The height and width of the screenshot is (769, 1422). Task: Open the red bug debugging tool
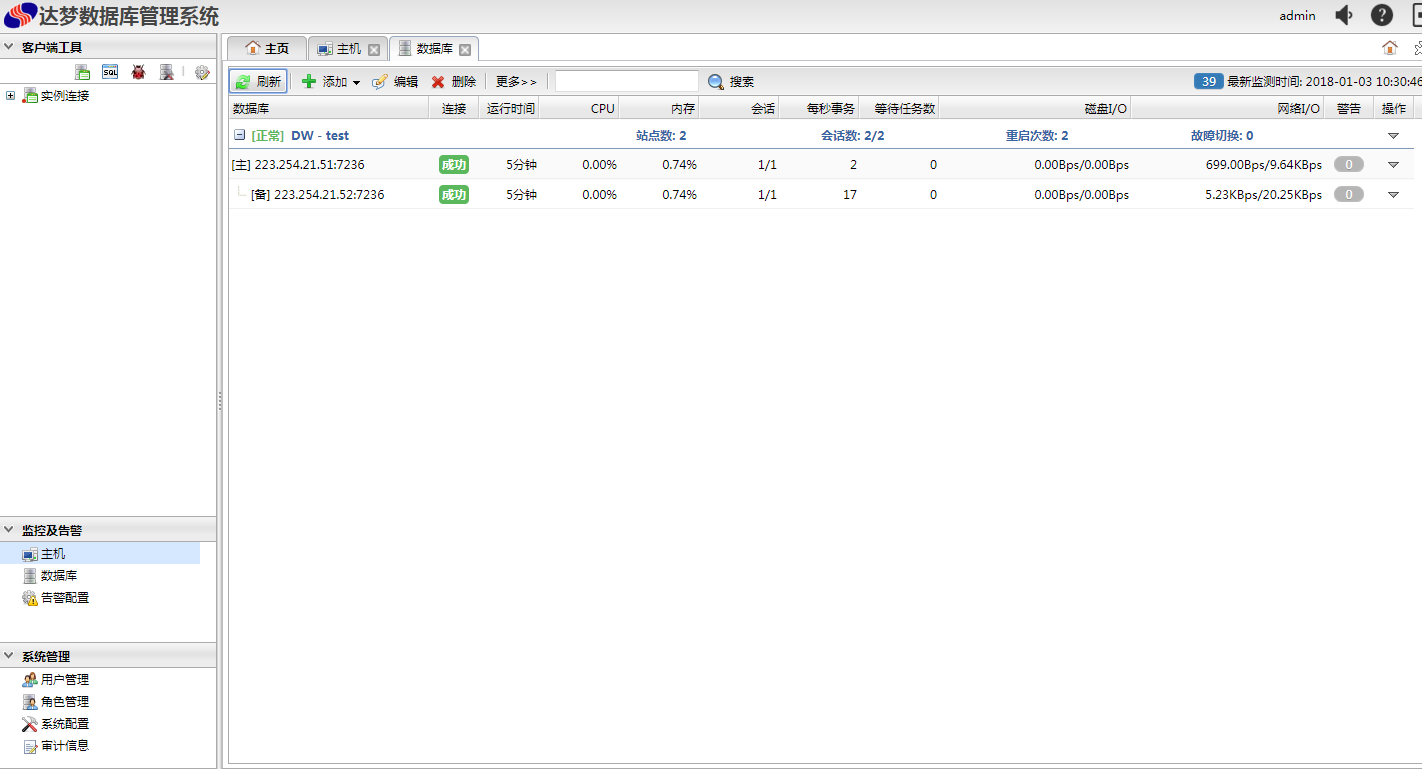click(138, 72)
